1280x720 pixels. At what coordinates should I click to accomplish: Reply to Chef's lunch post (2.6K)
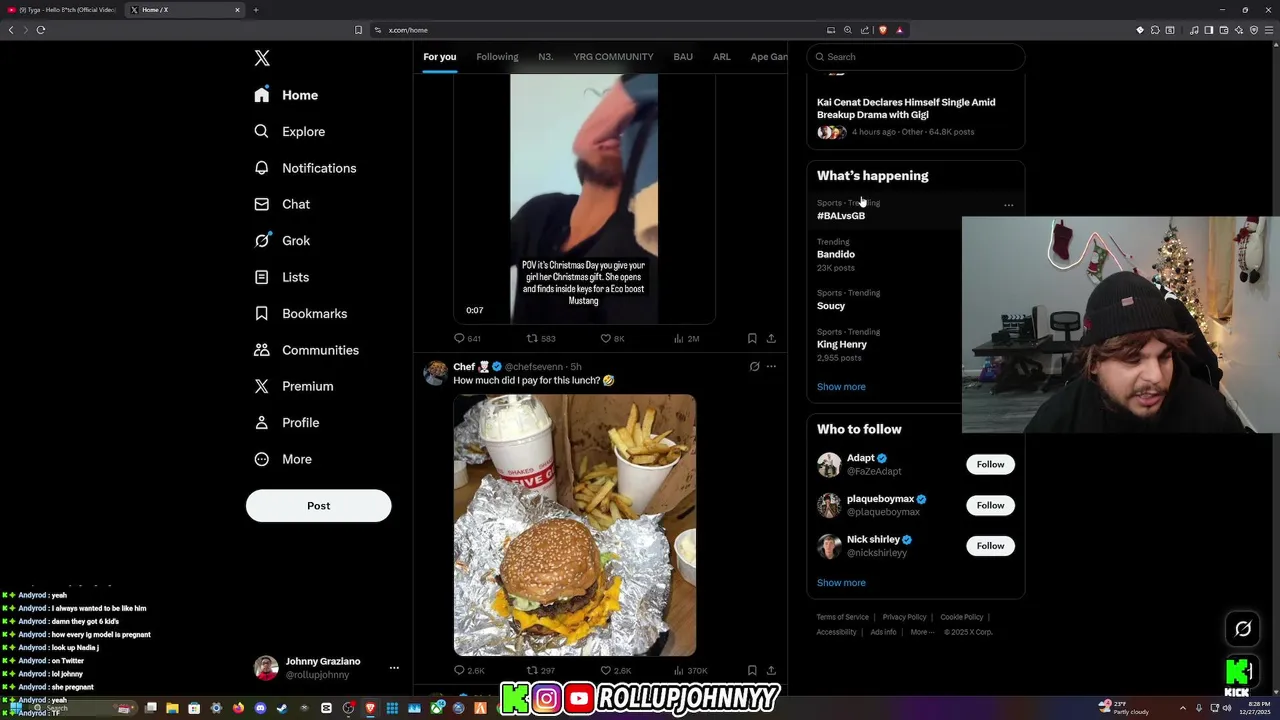click(x=469, y=670)
